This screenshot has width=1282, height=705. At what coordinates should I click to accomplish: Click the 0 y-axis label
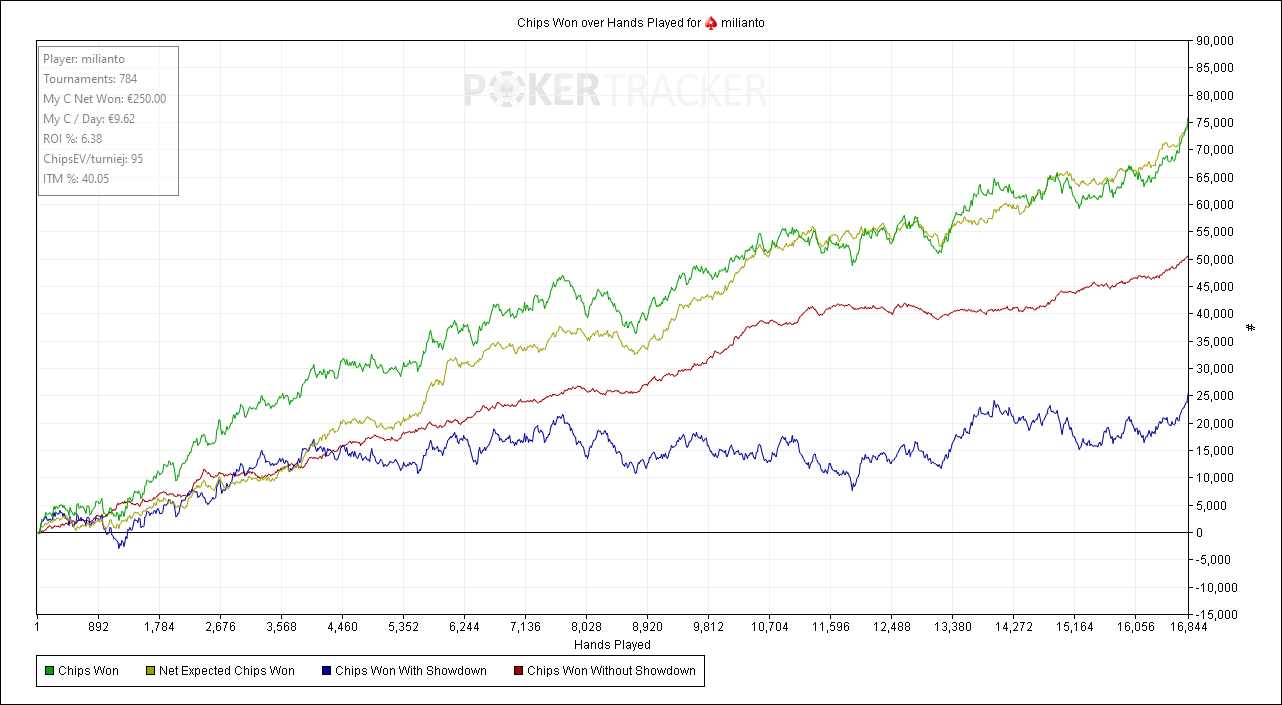1200,533
